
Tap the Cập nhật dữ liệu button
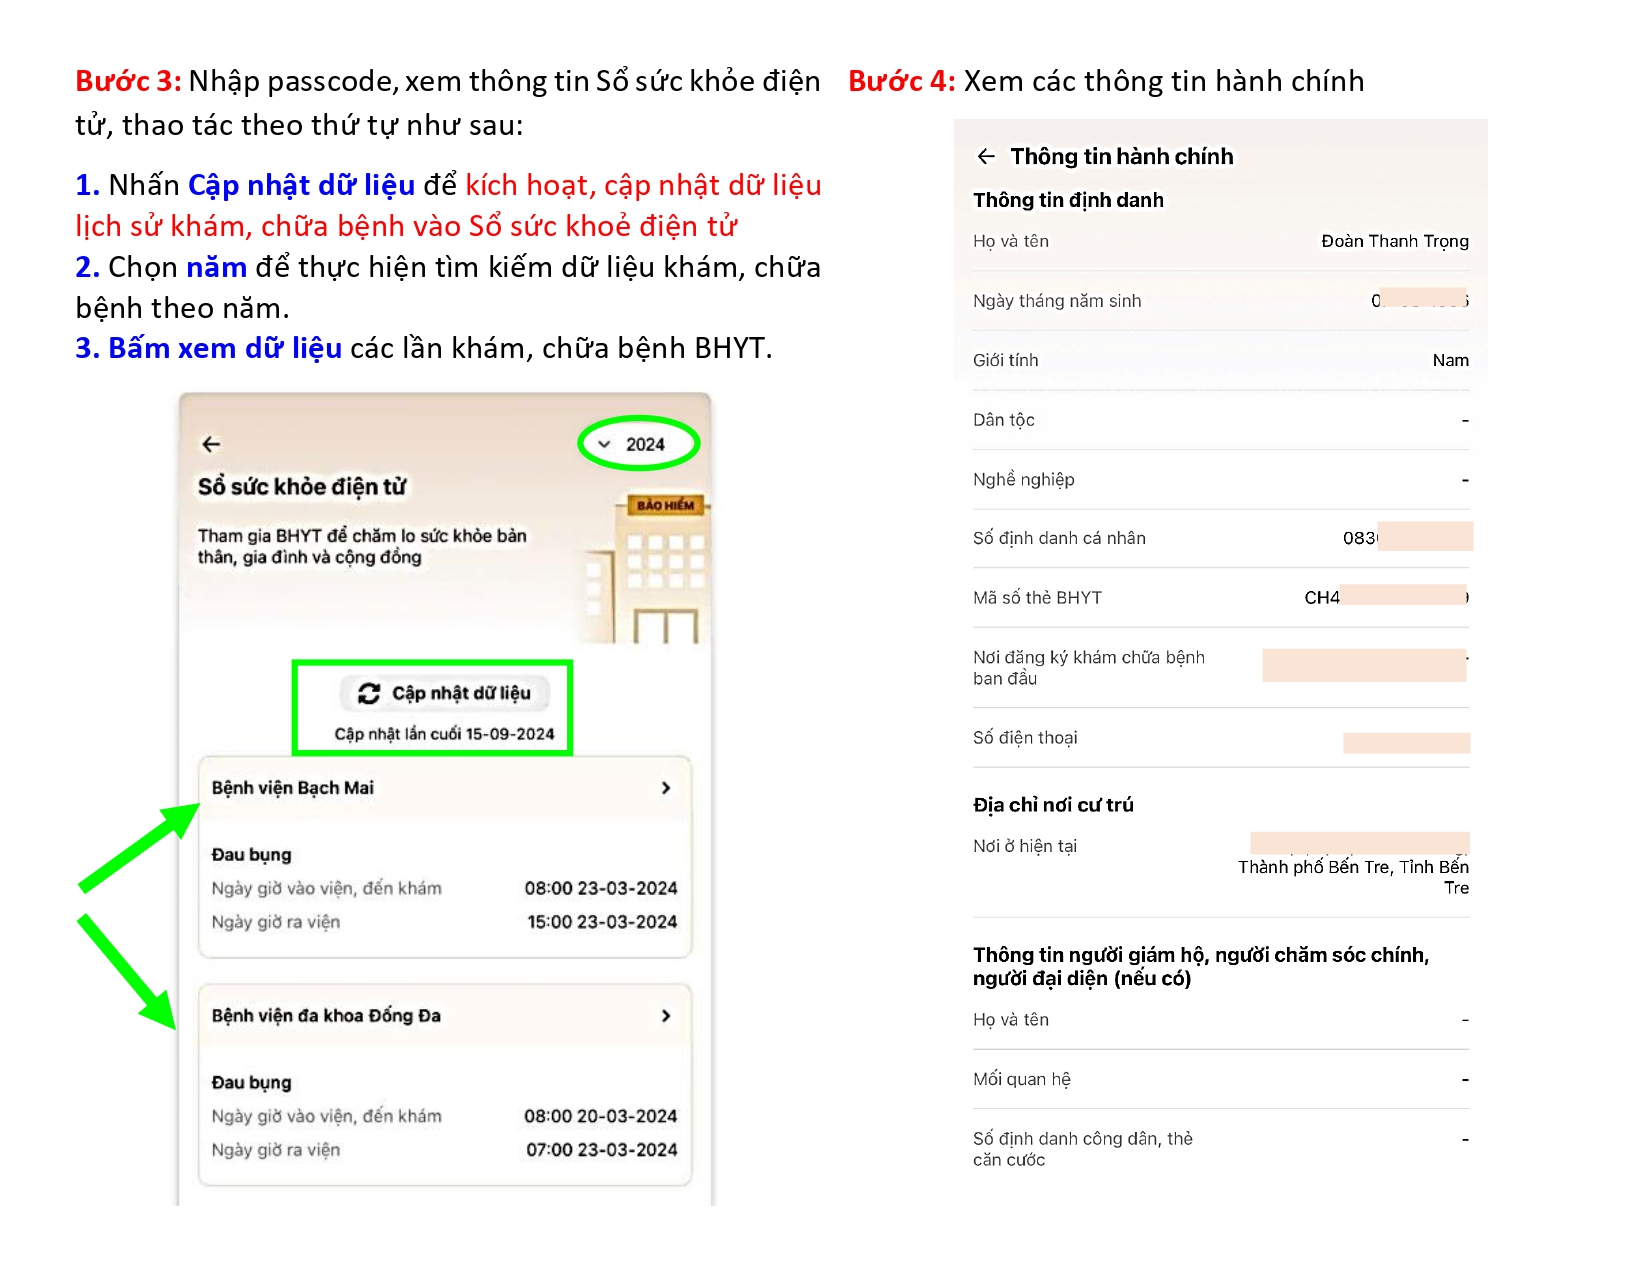coord(446,693)
